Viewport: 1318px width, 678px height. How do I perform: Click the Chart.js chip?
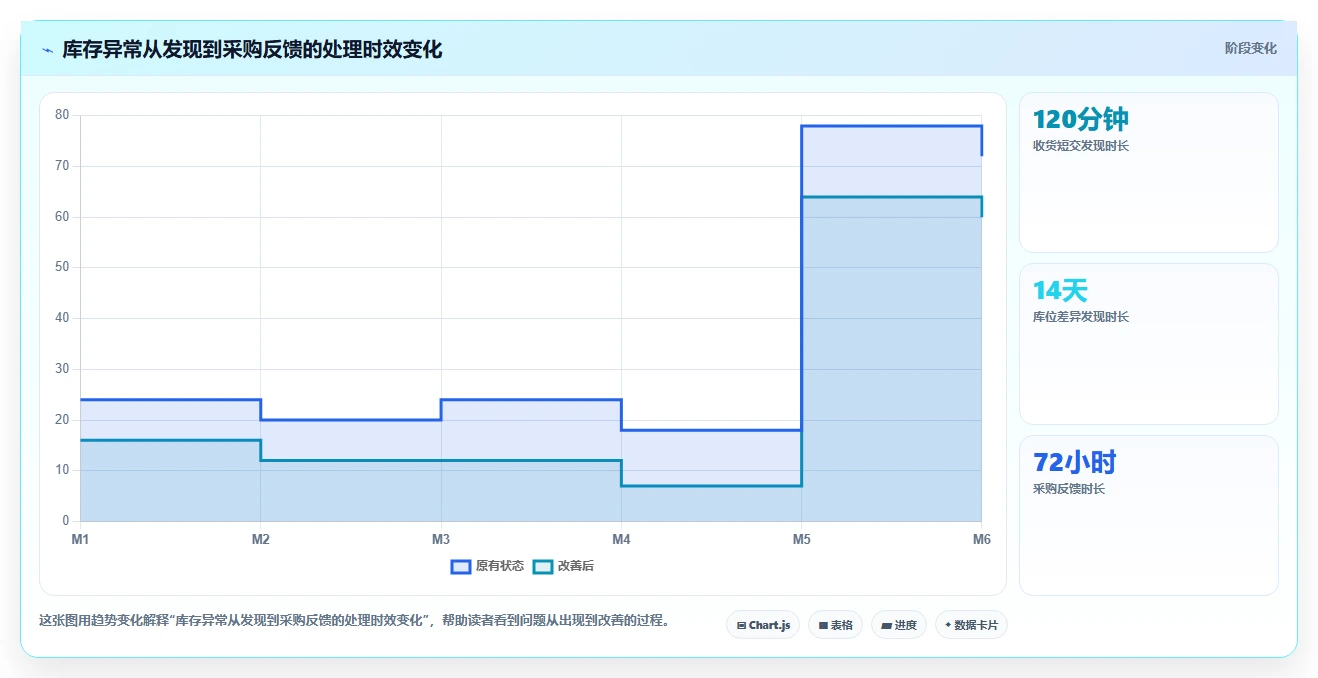pyautogui.click(x=763, y=625)
